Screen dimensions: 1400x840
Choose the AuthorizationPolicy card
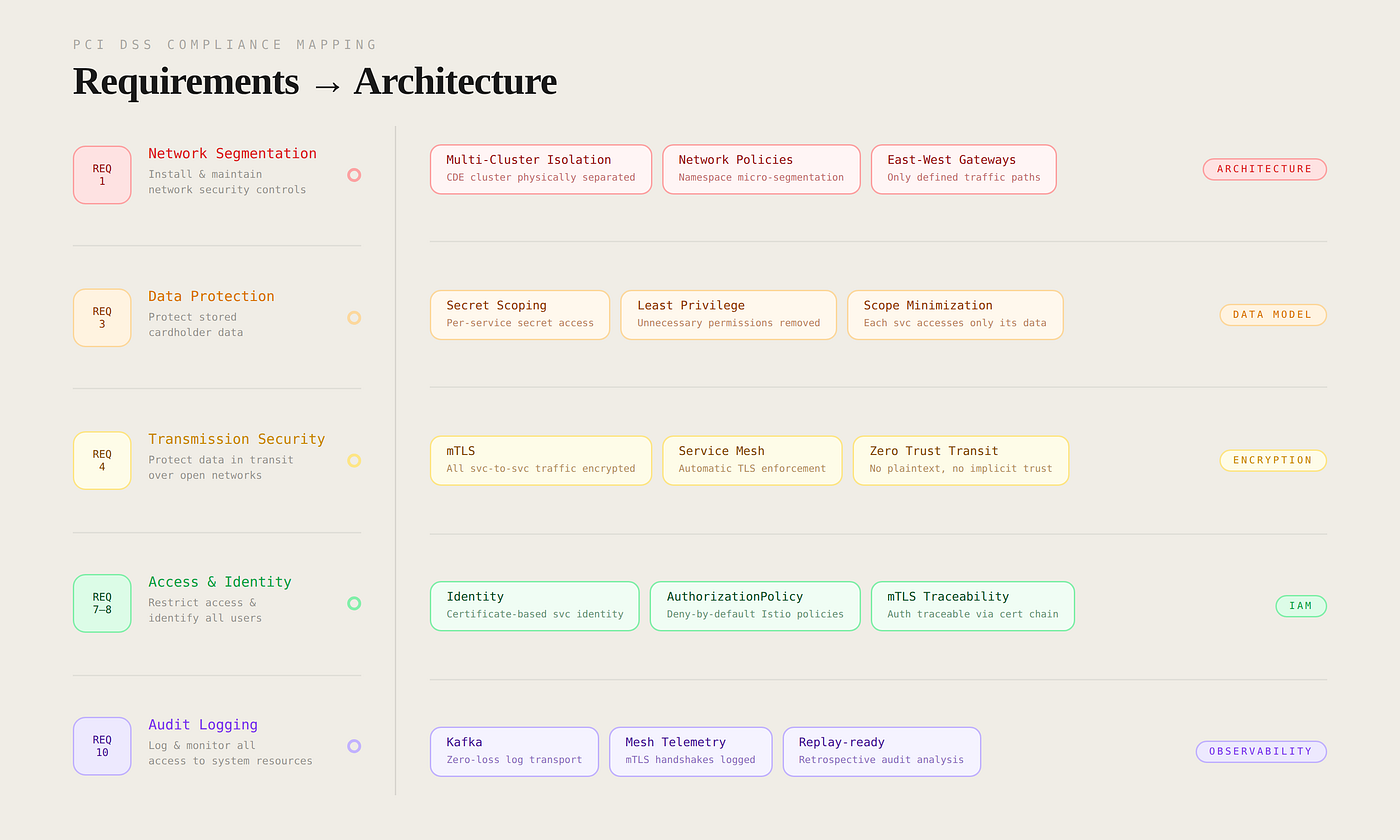(755, 606)
